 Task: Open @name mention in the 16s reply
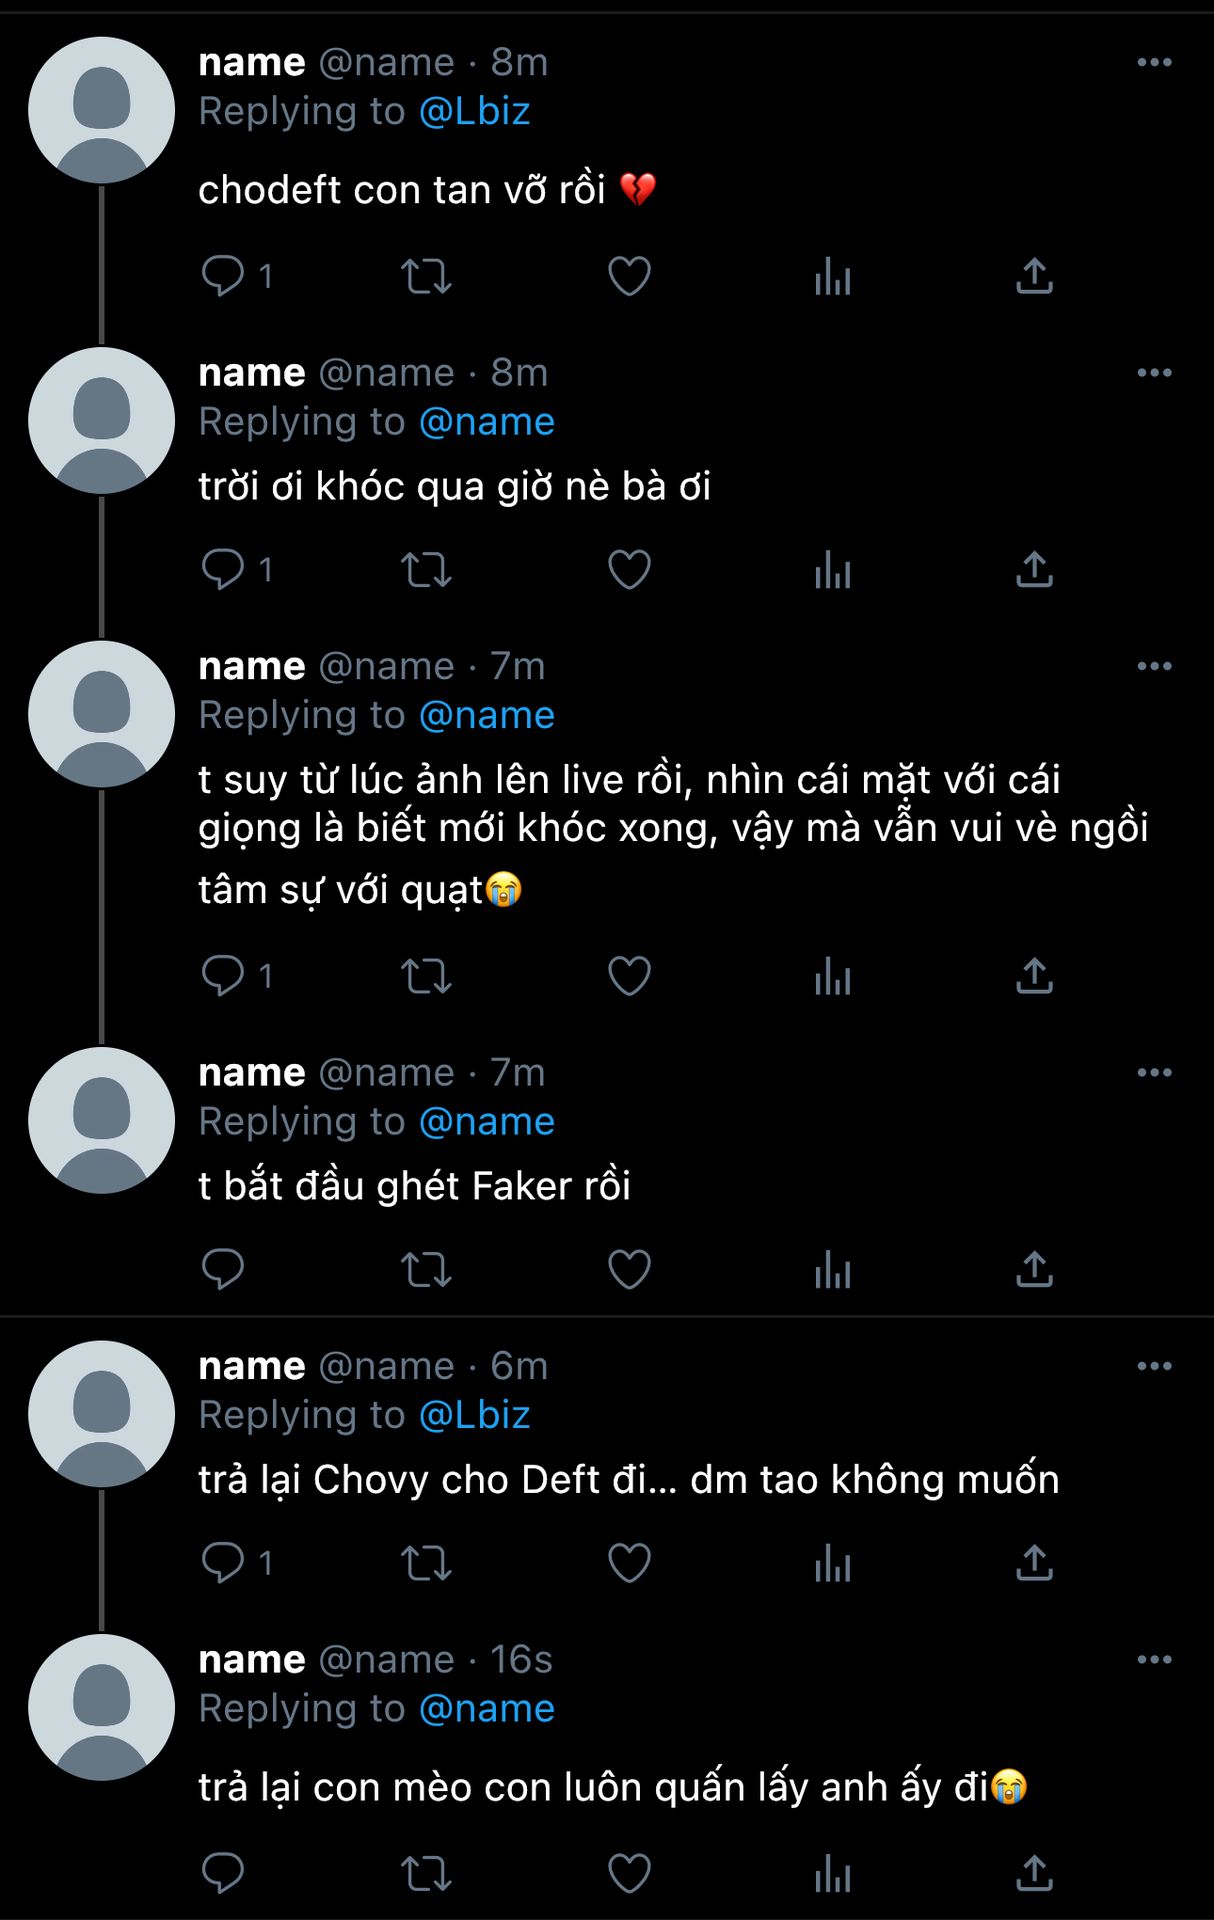[486, 1709]
